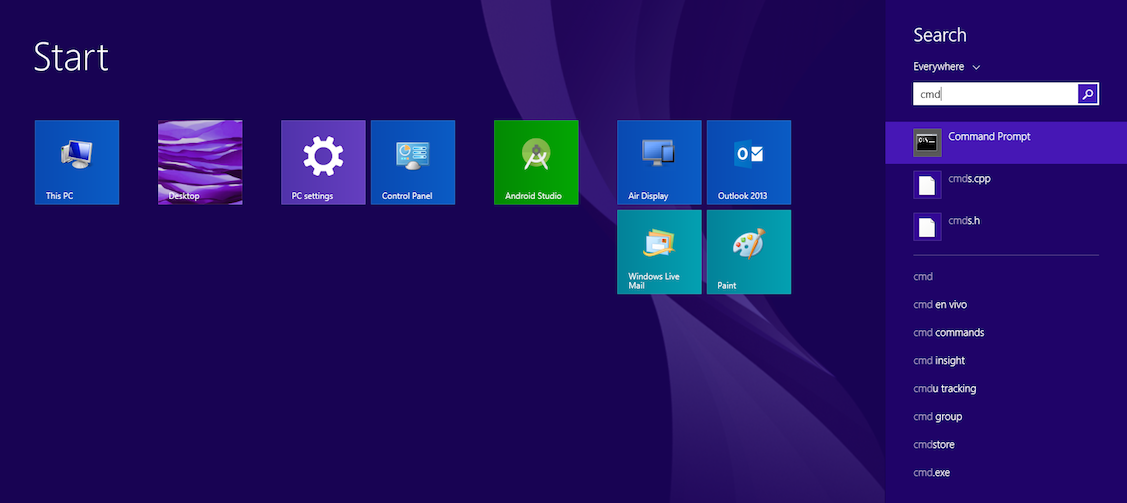
Task: Launch the Outlook 2013 tile
Action: (749, 162)
